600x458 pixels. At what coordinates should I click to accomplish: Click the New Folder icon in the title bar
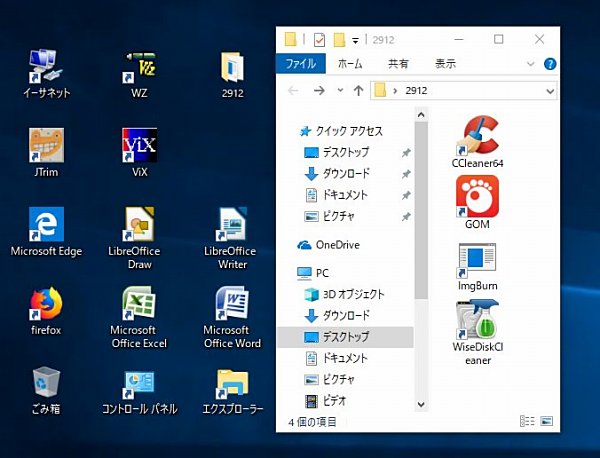click(x=339, y=39)
